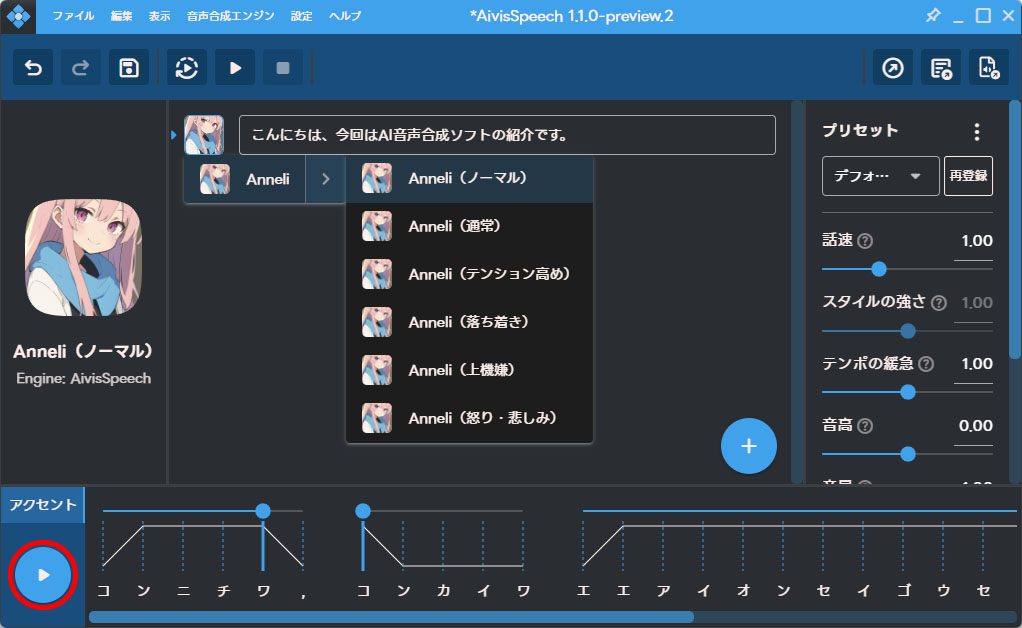This screenshot has width=1022, height=628.
Task: Click the export audio list icon
Action: 941,68
